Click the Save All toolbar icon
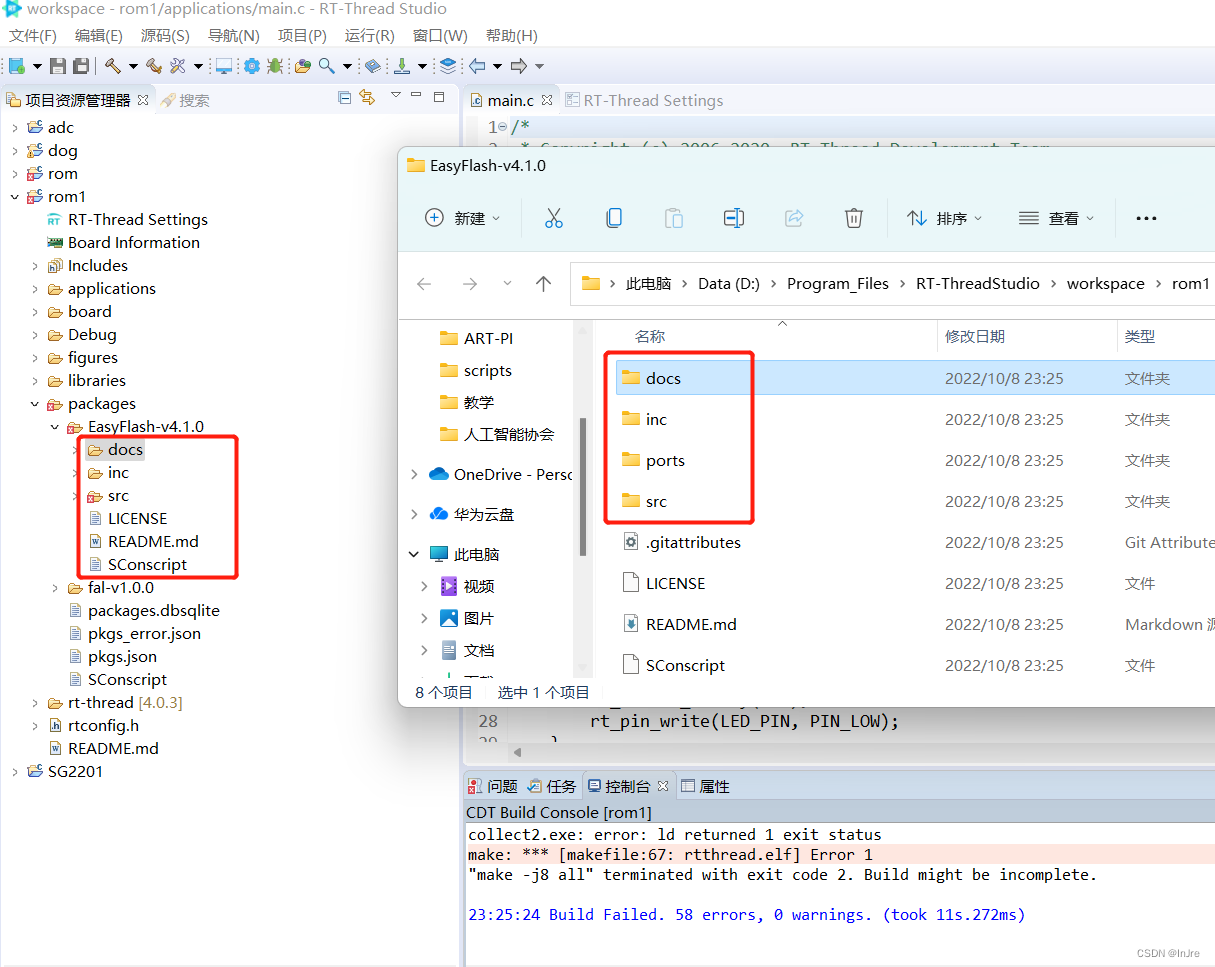1215x967 pixels. [81, 66]
